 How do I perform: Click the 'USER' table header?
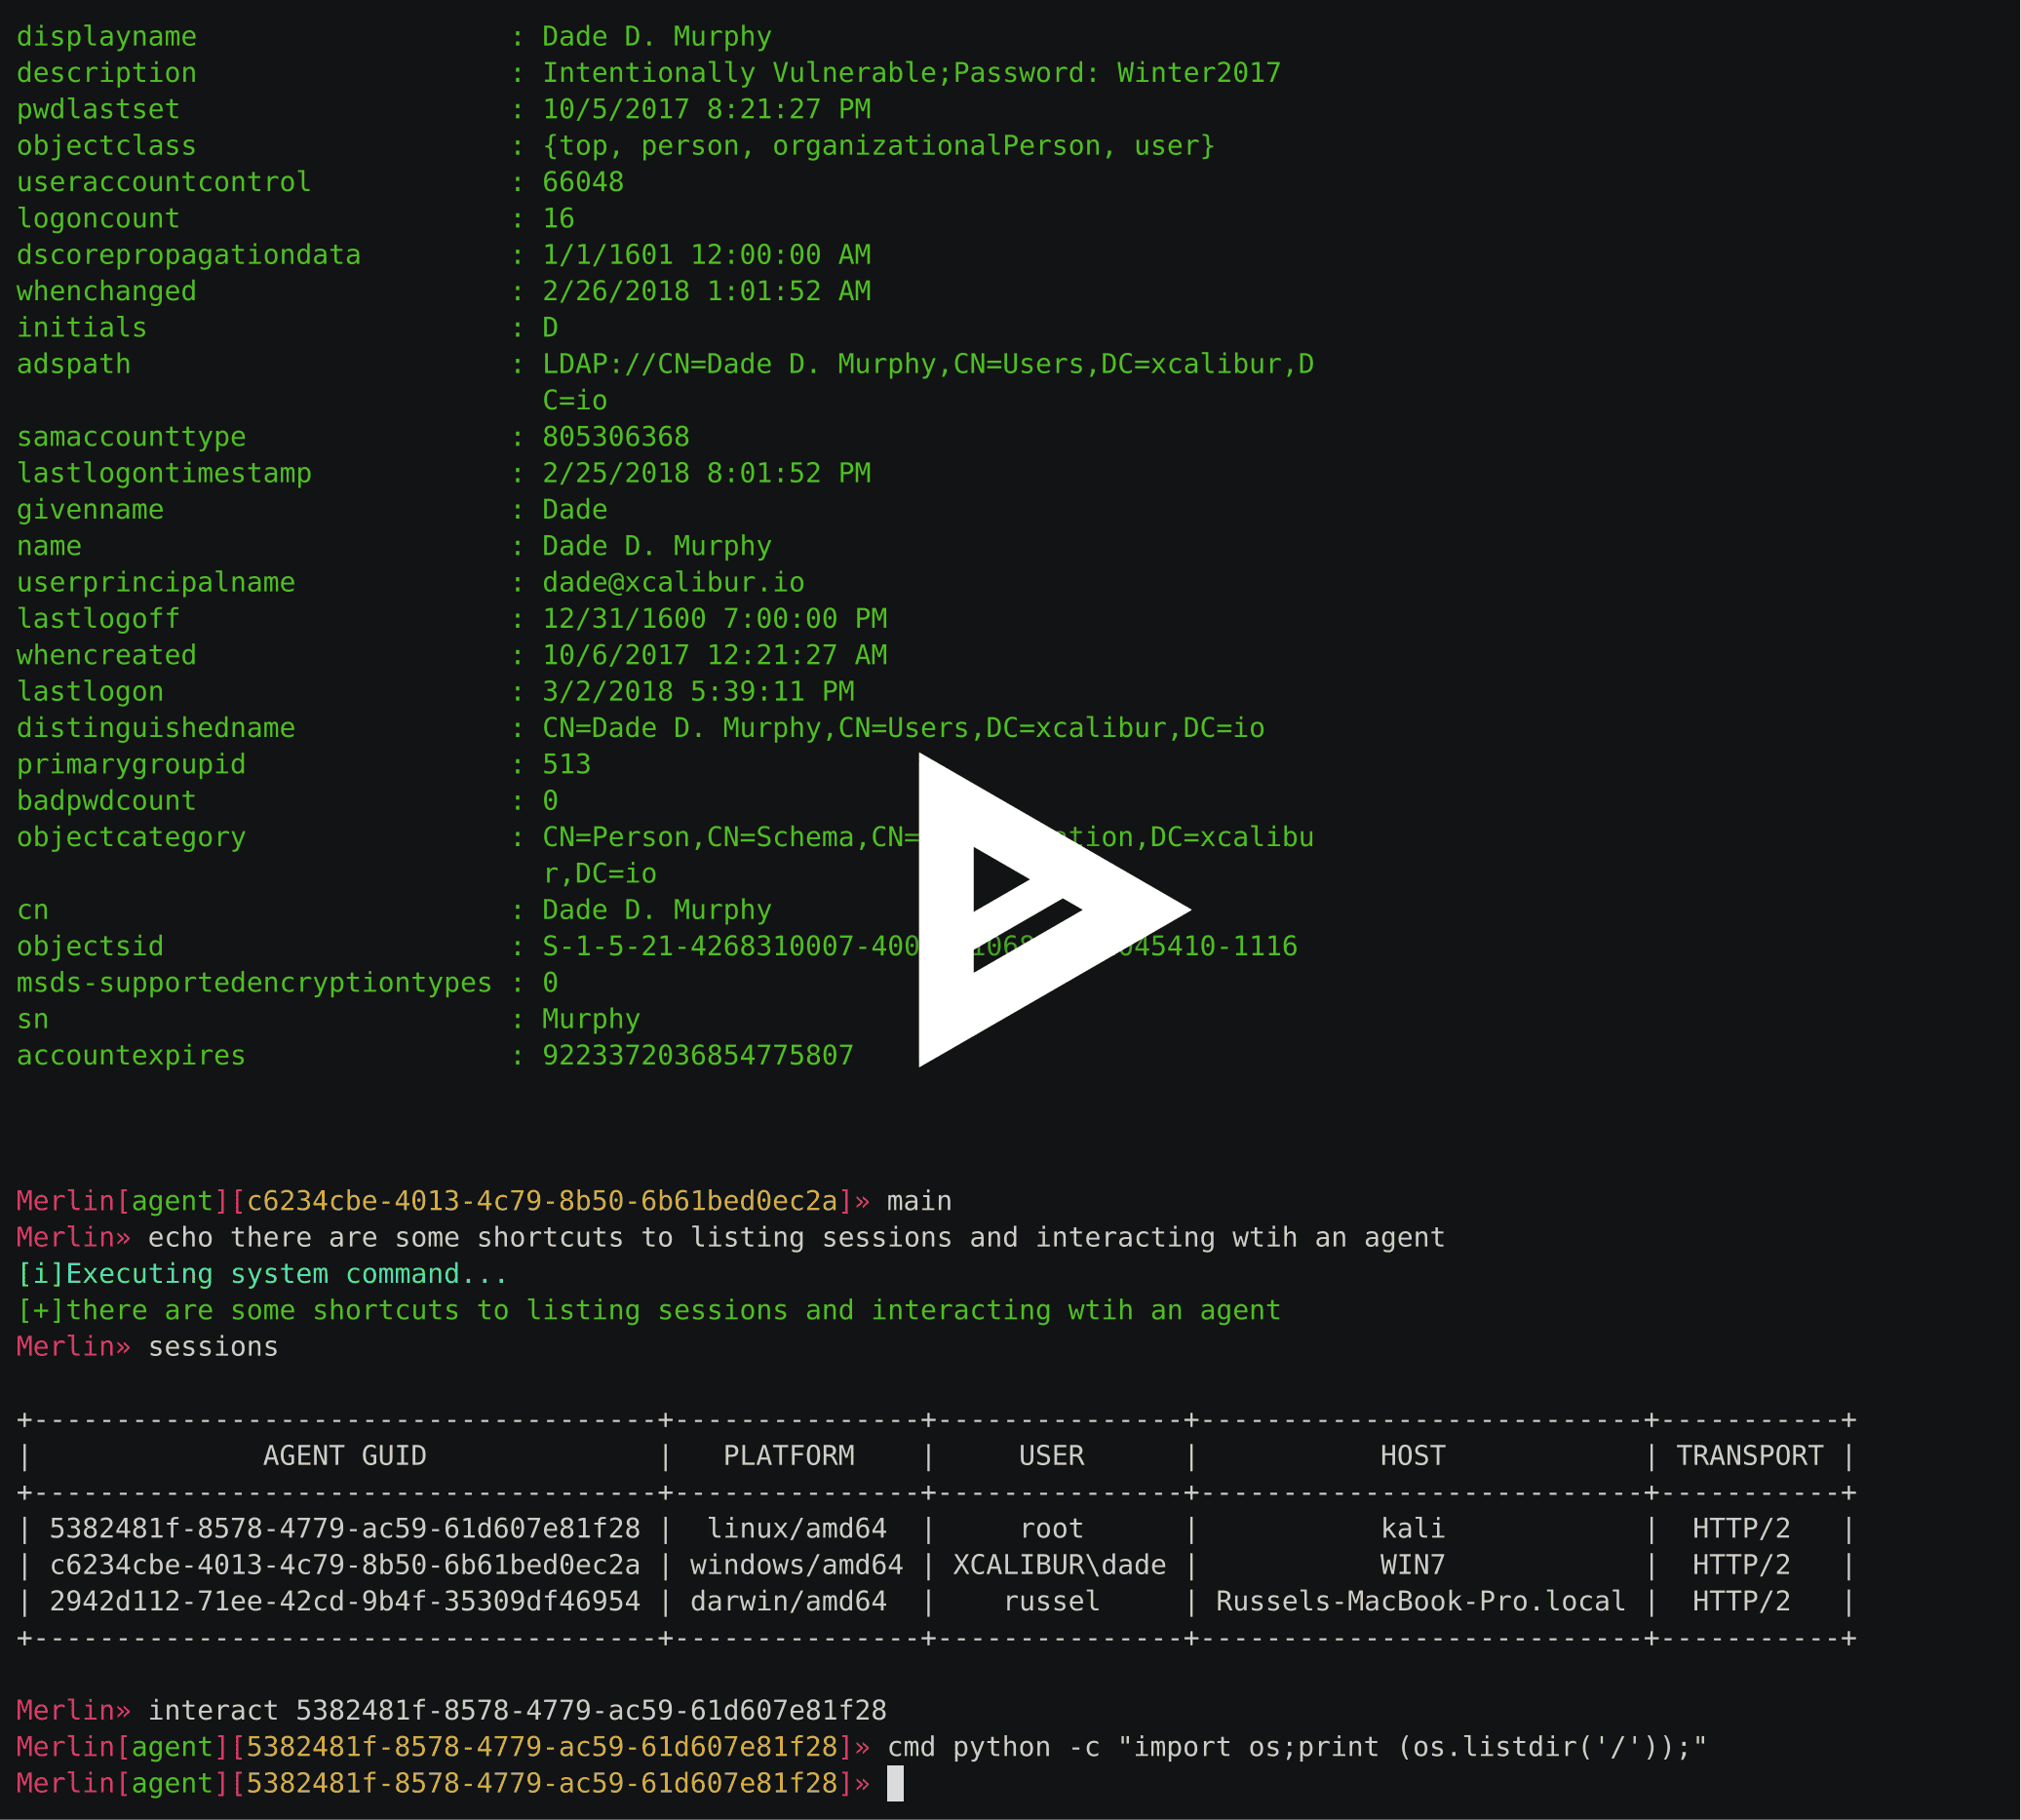1052,1456
